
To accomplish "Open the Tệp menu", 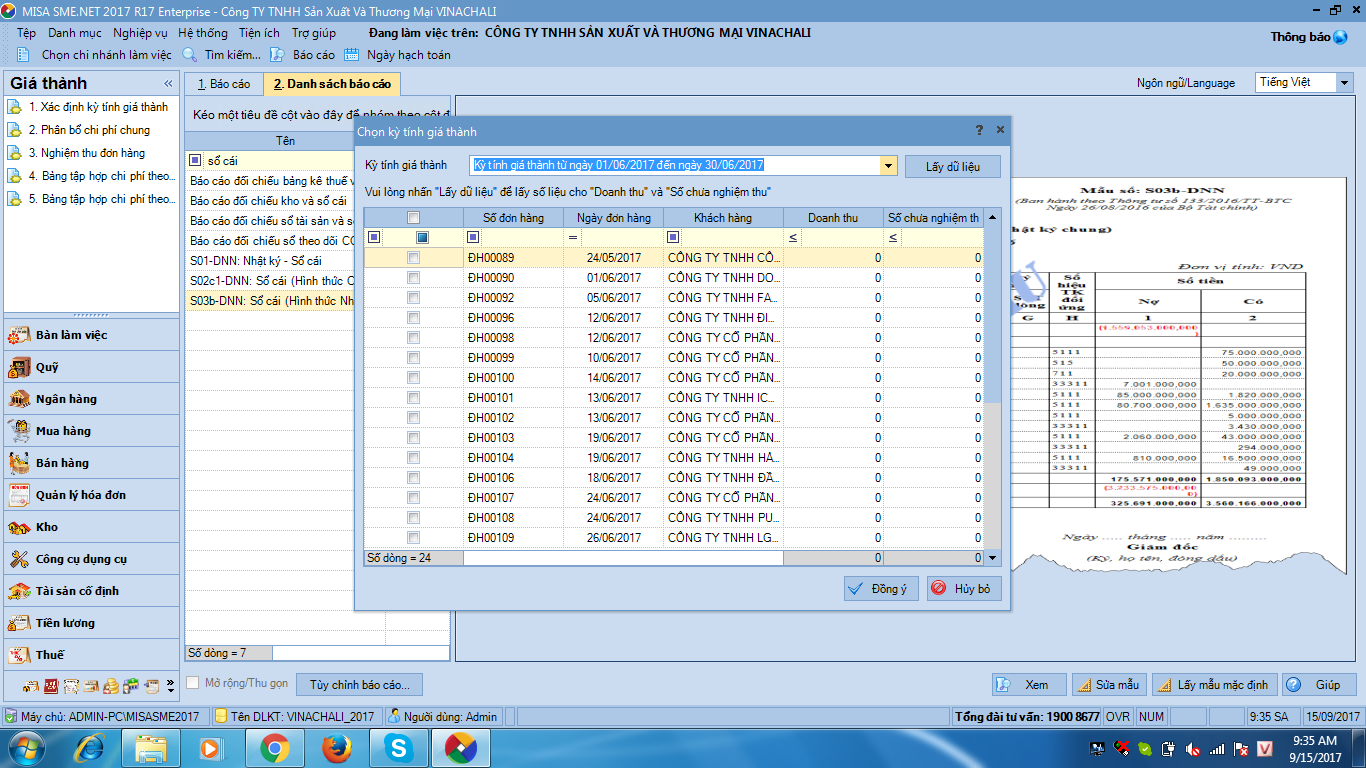I will click(26, 33).
